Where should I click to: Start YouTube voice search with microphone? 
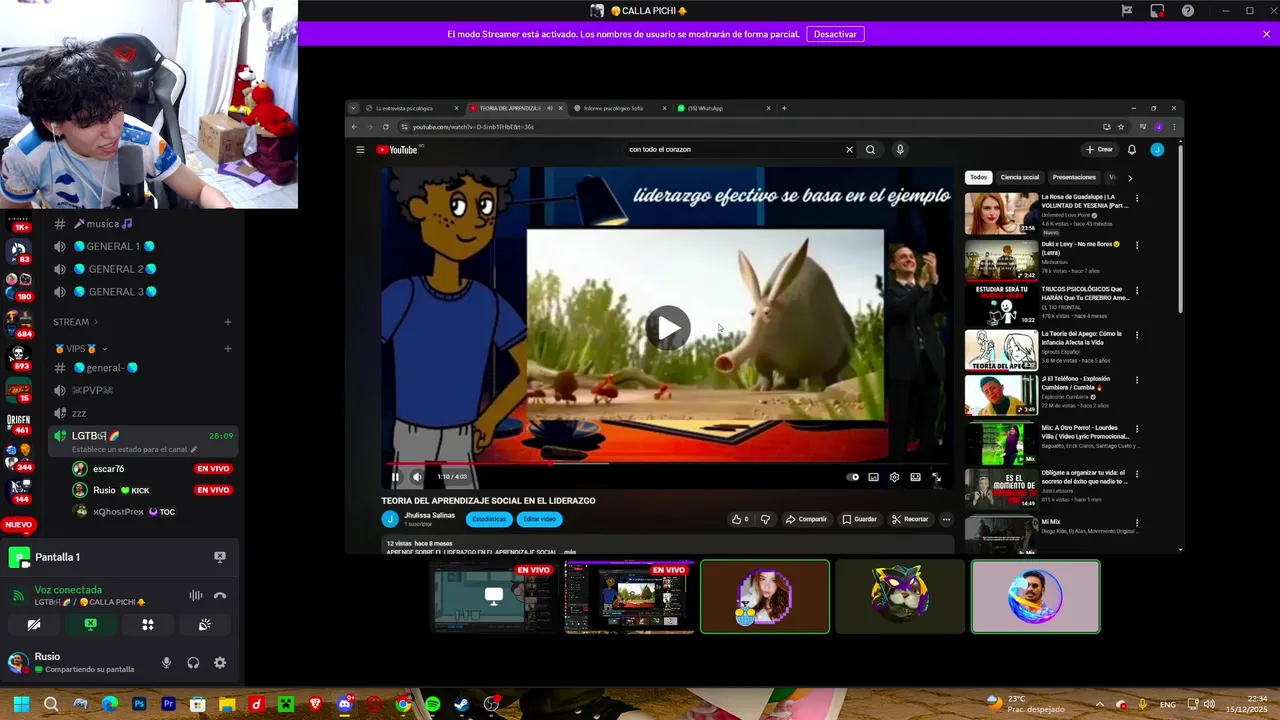pos(900,150)
